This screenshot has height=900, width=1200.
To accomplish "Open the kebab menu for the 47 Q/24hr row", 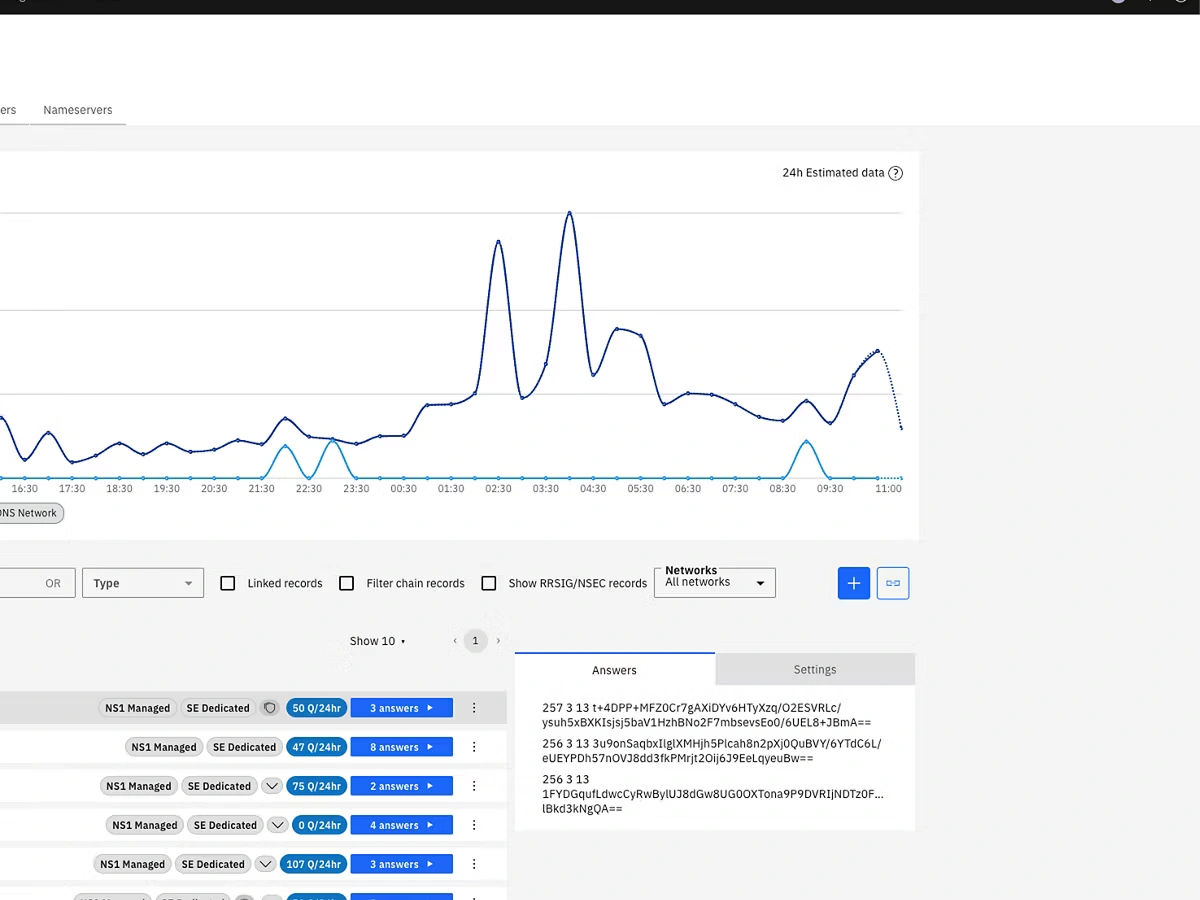I will 474,747.
